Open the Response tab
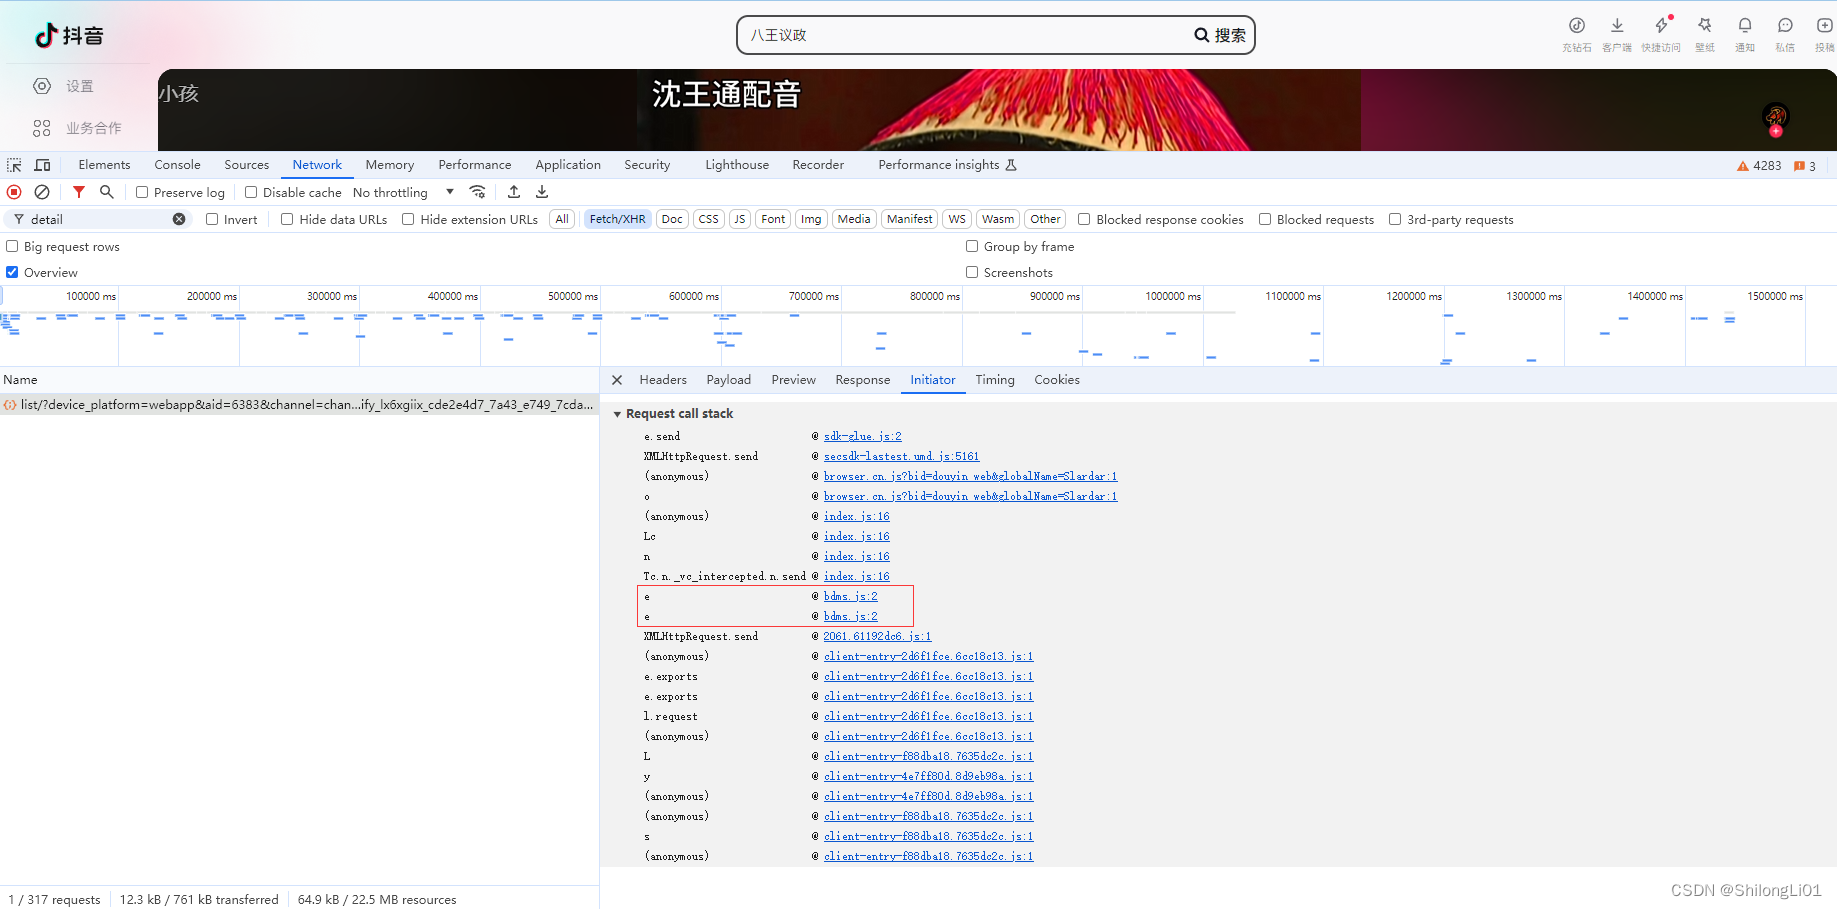The image size is (1837, 909). click(862, 380)
